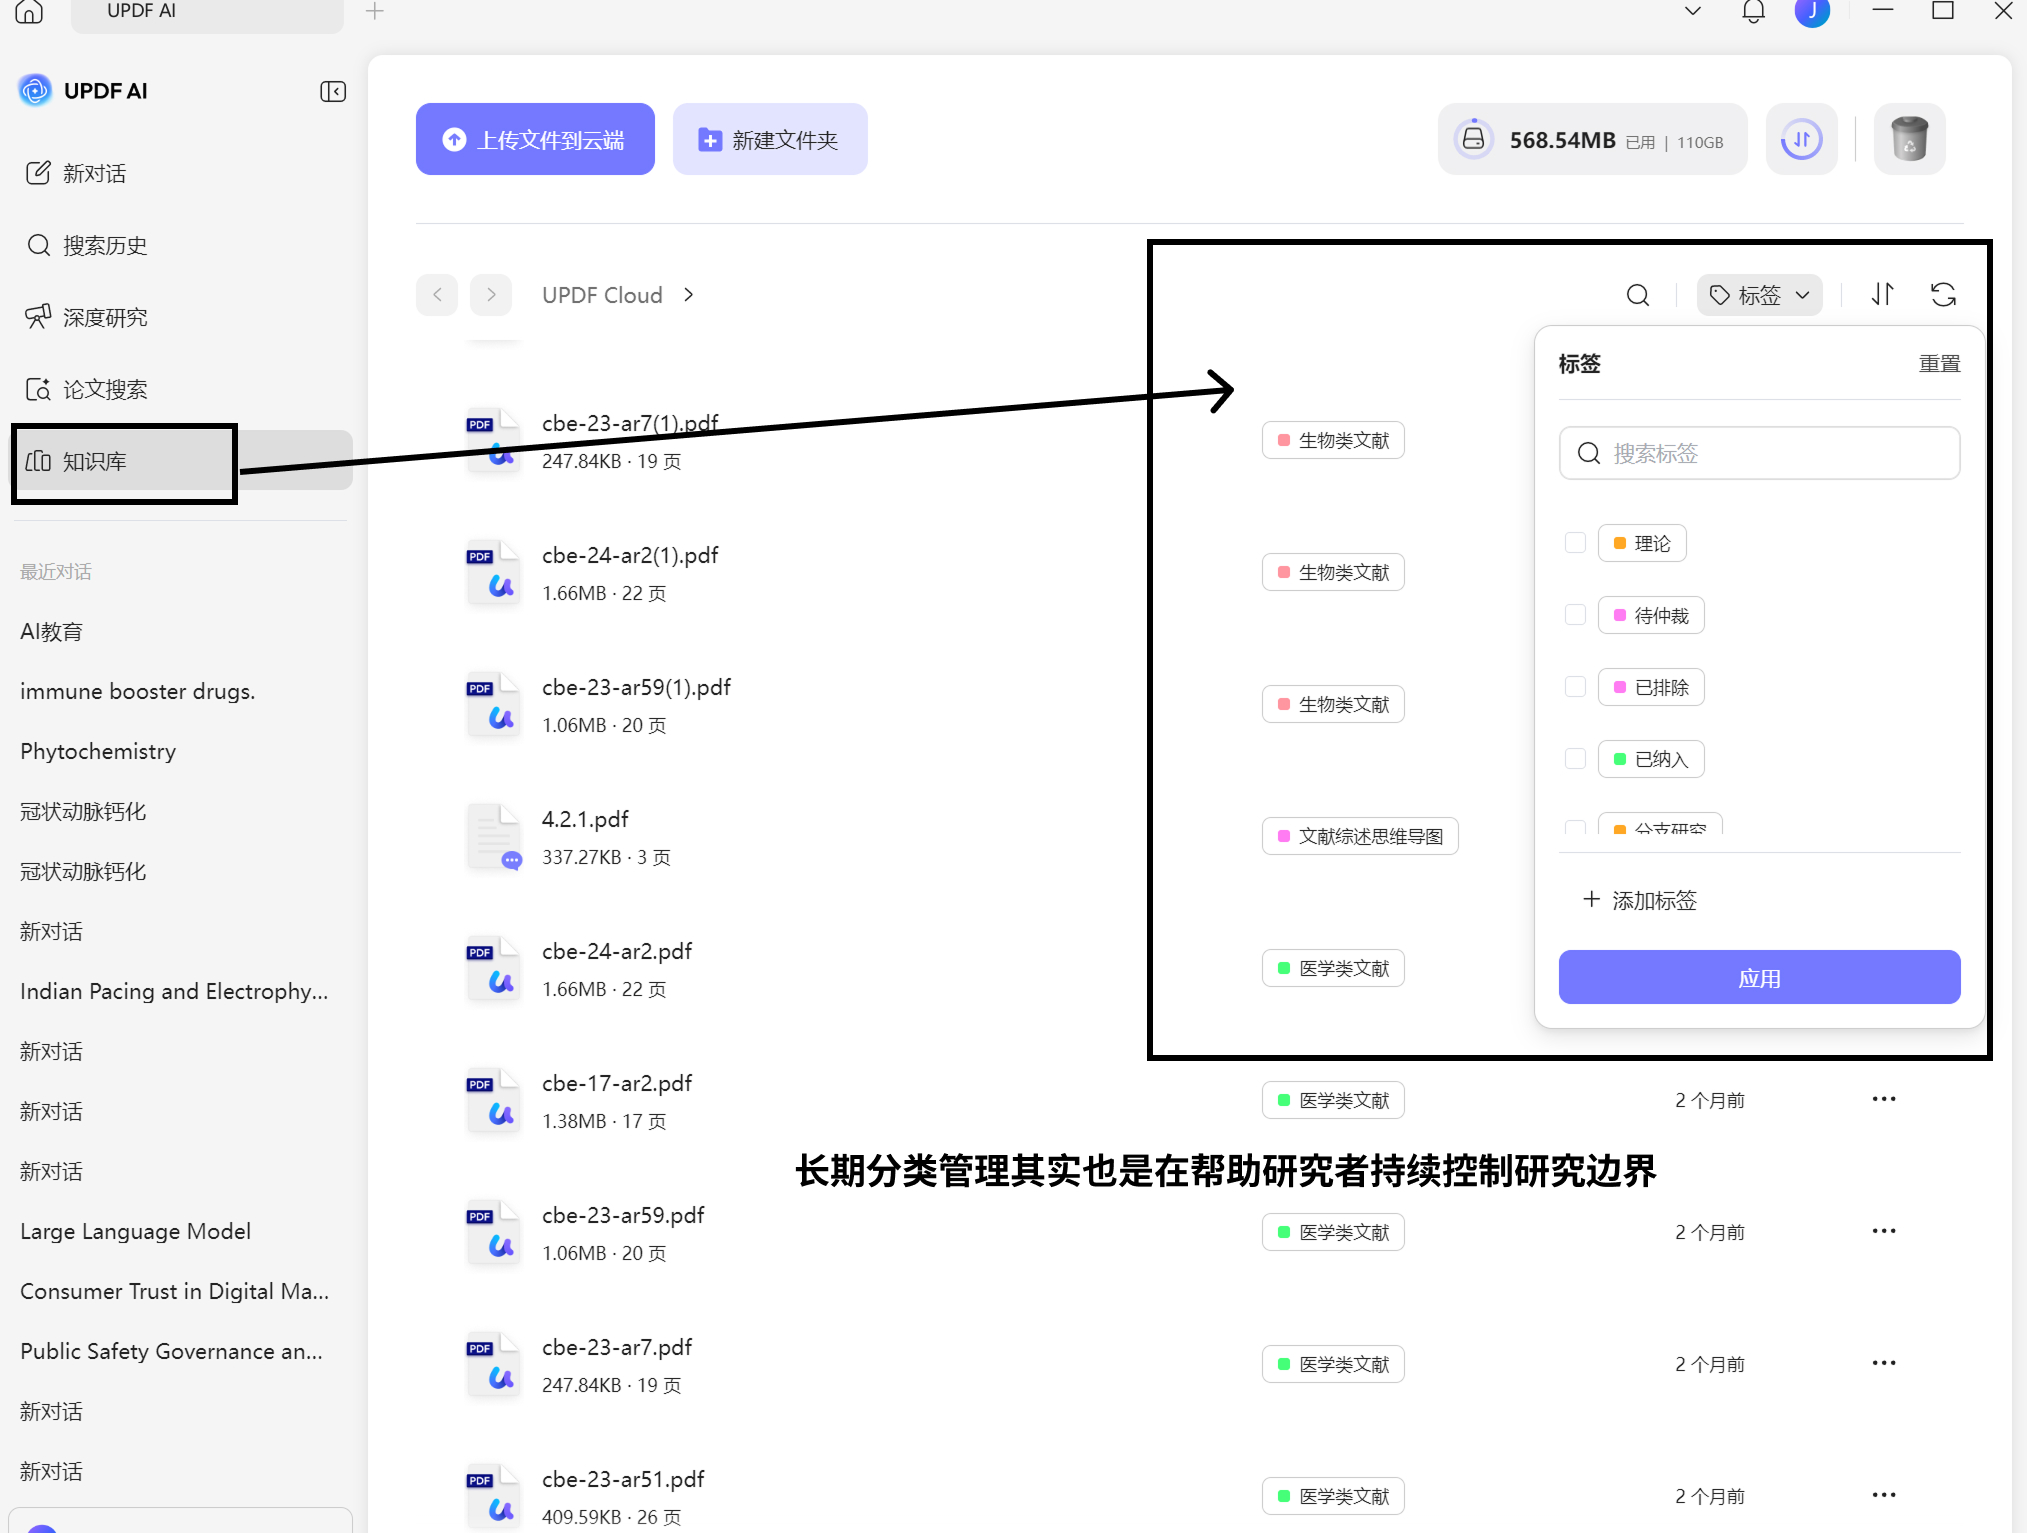The height and width of the screenshot is (1533, 2027).
Task: Check the 已纳入 tag checkbox
Action: (1575, 759)
